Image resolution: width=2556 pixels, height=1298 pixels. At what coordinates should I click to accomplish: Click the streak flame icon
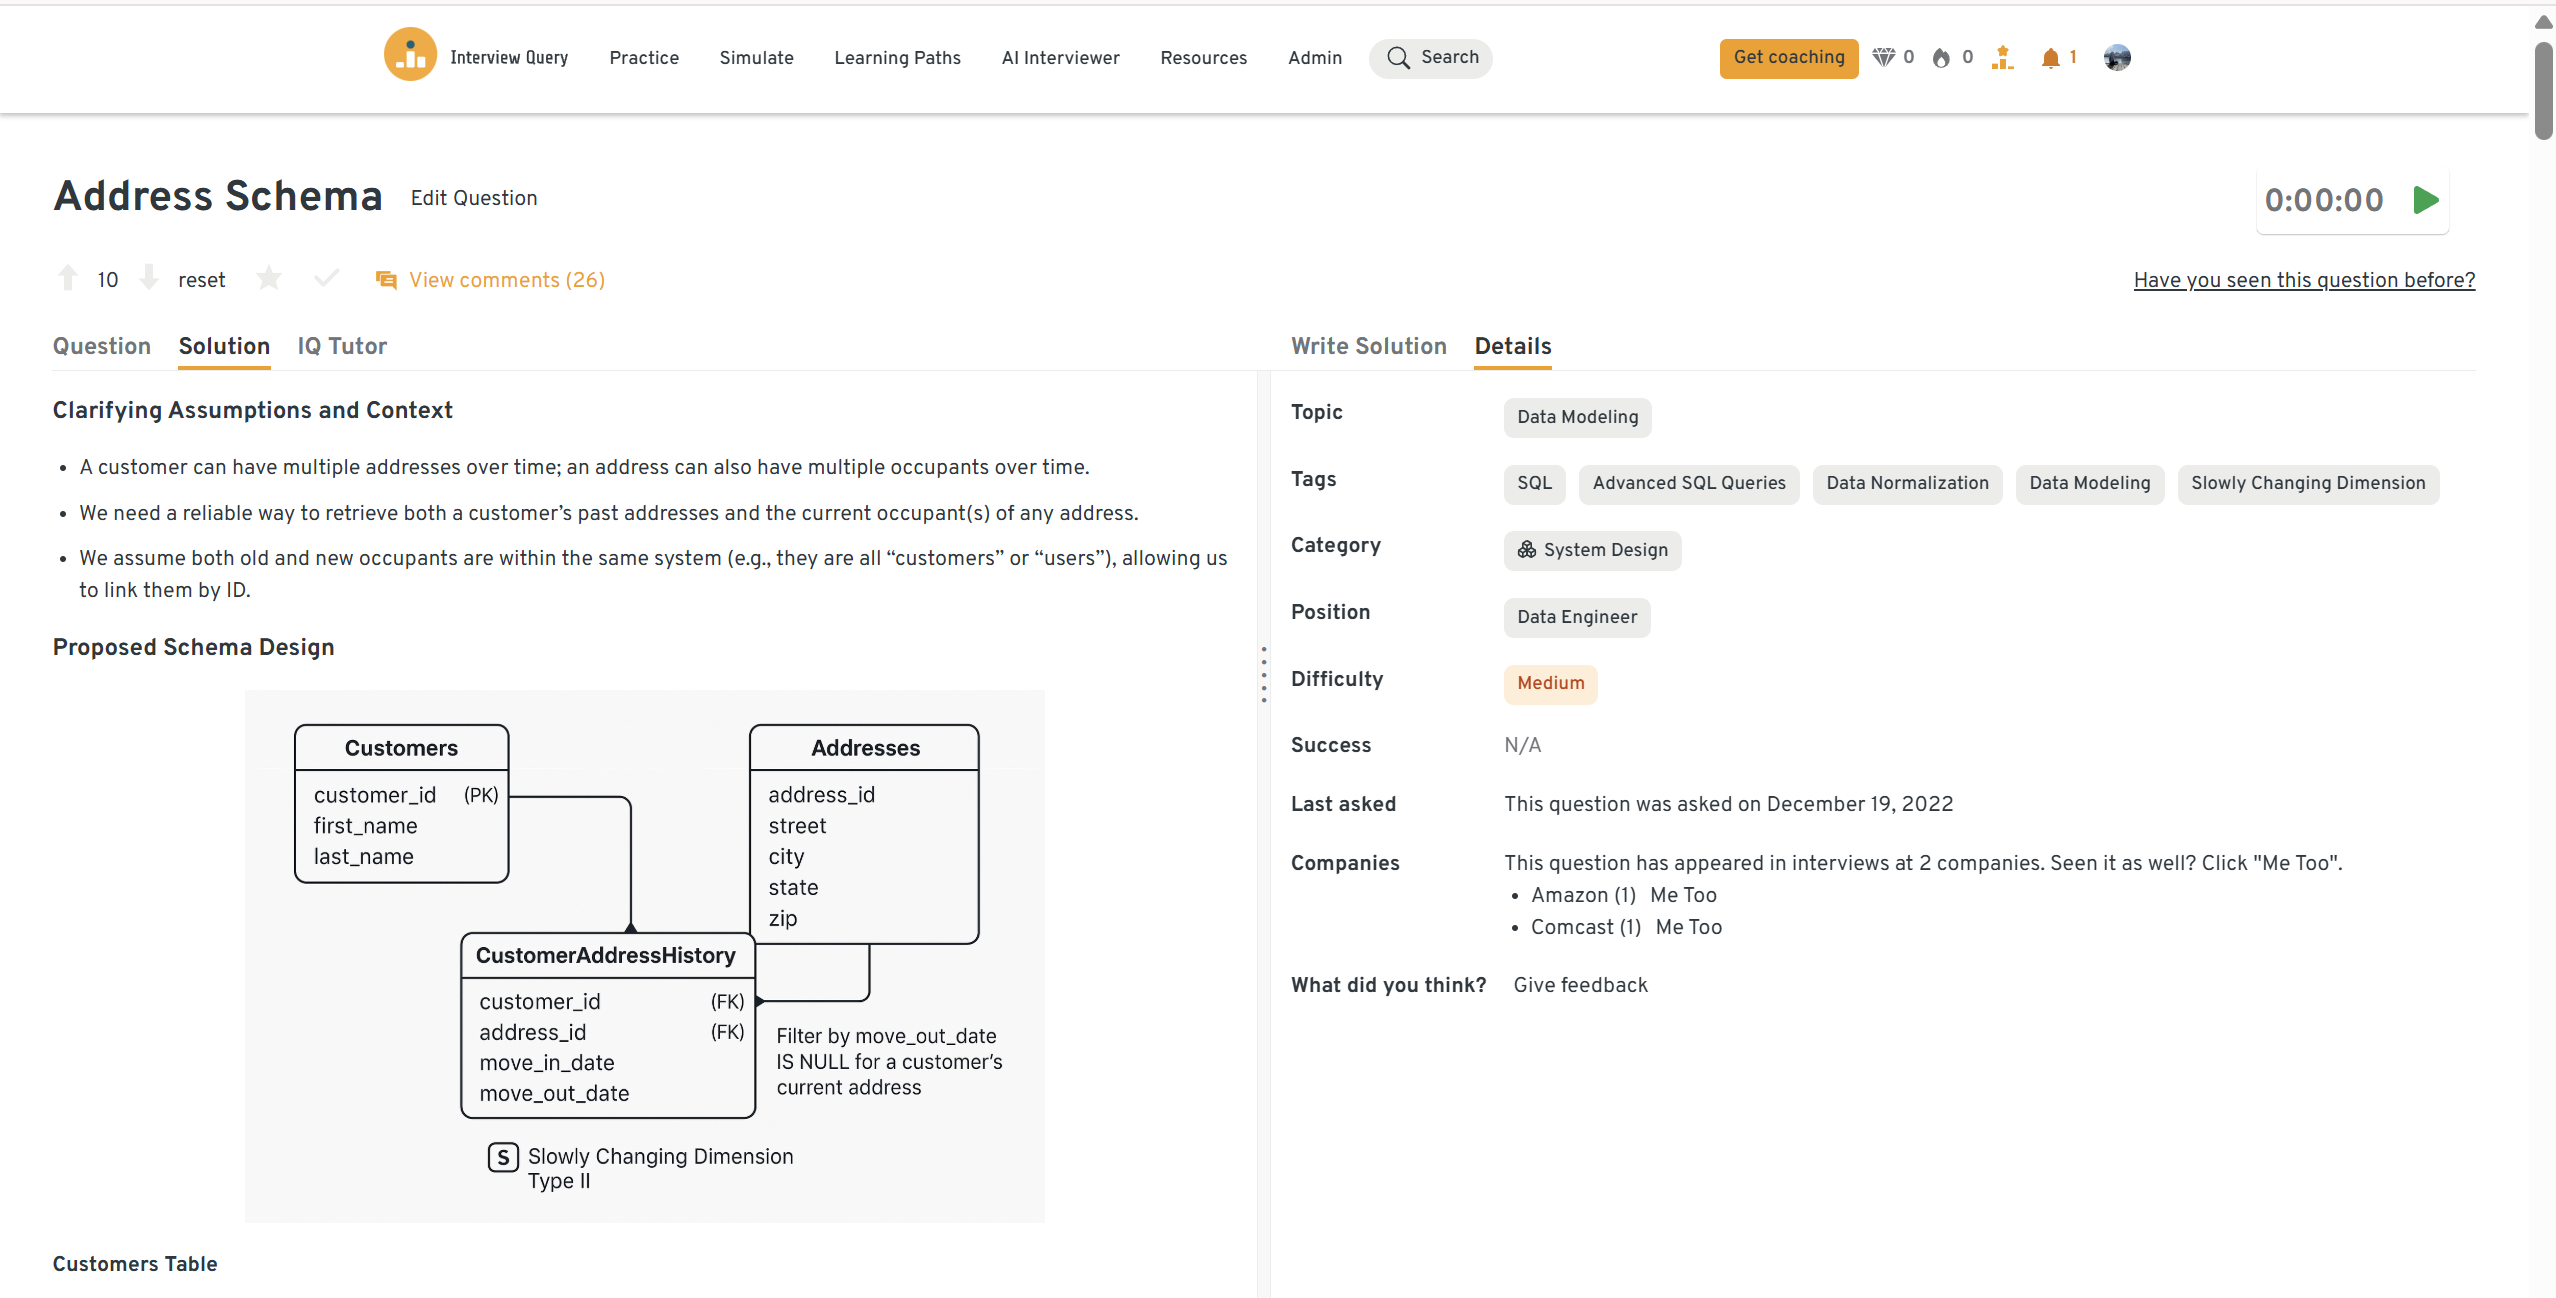click(1941, 57)
